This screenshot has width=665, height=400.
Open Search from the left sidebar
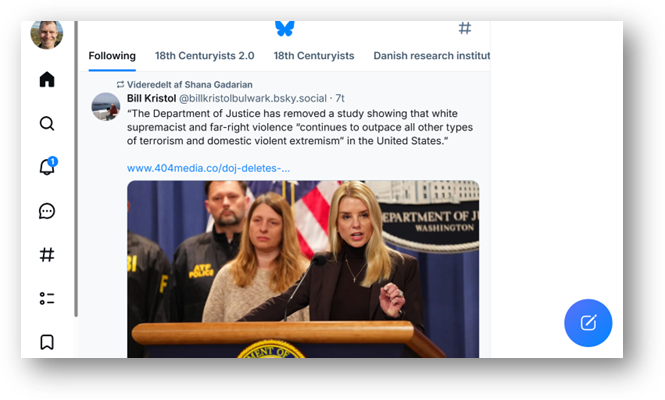pos(47,124)
